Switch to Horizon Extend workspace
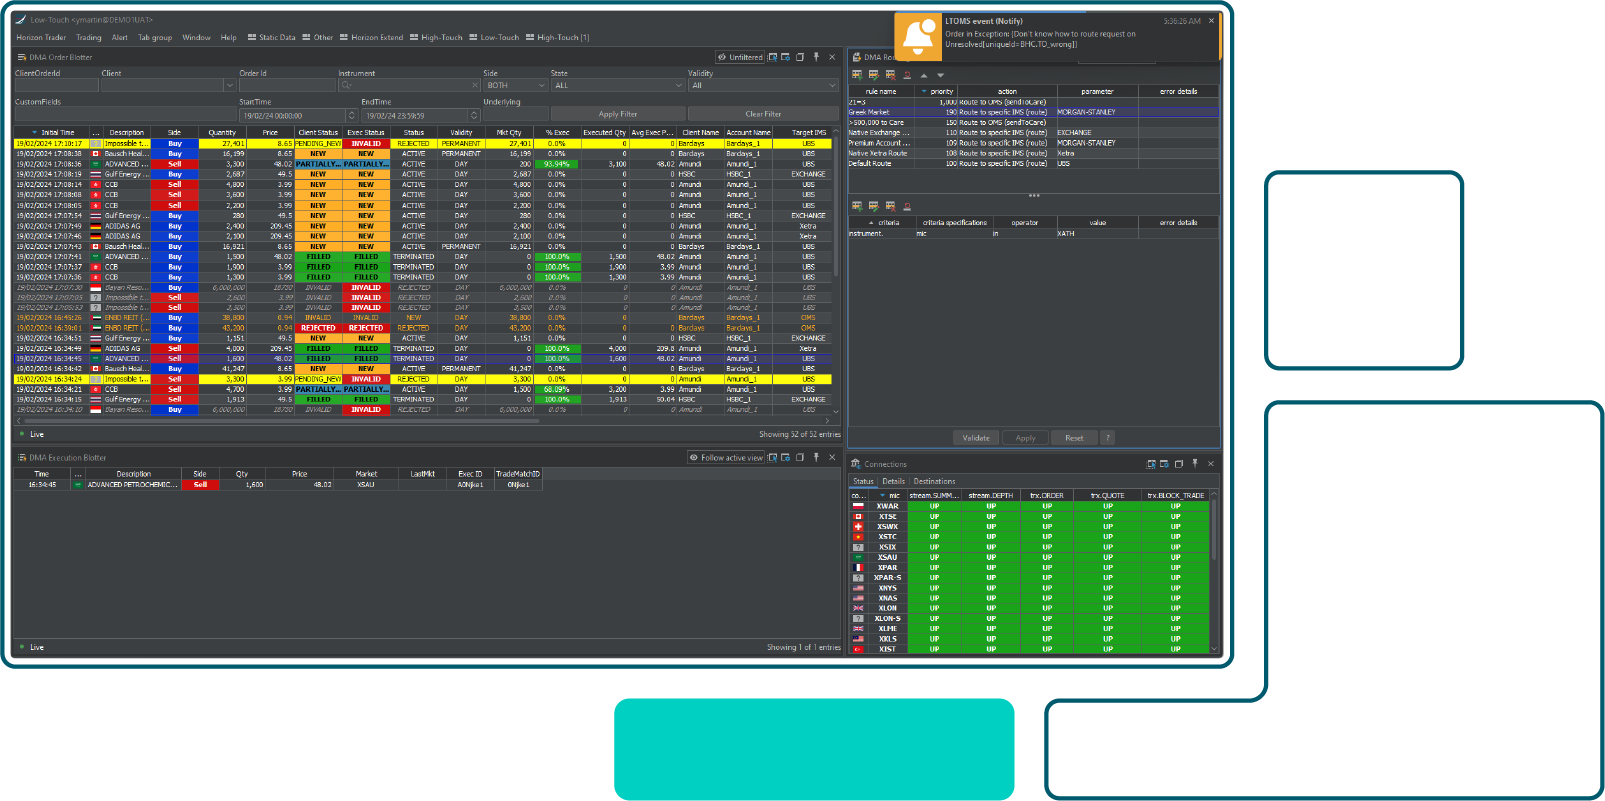This screenshot has width=1605, height=801. coord(371,37)
